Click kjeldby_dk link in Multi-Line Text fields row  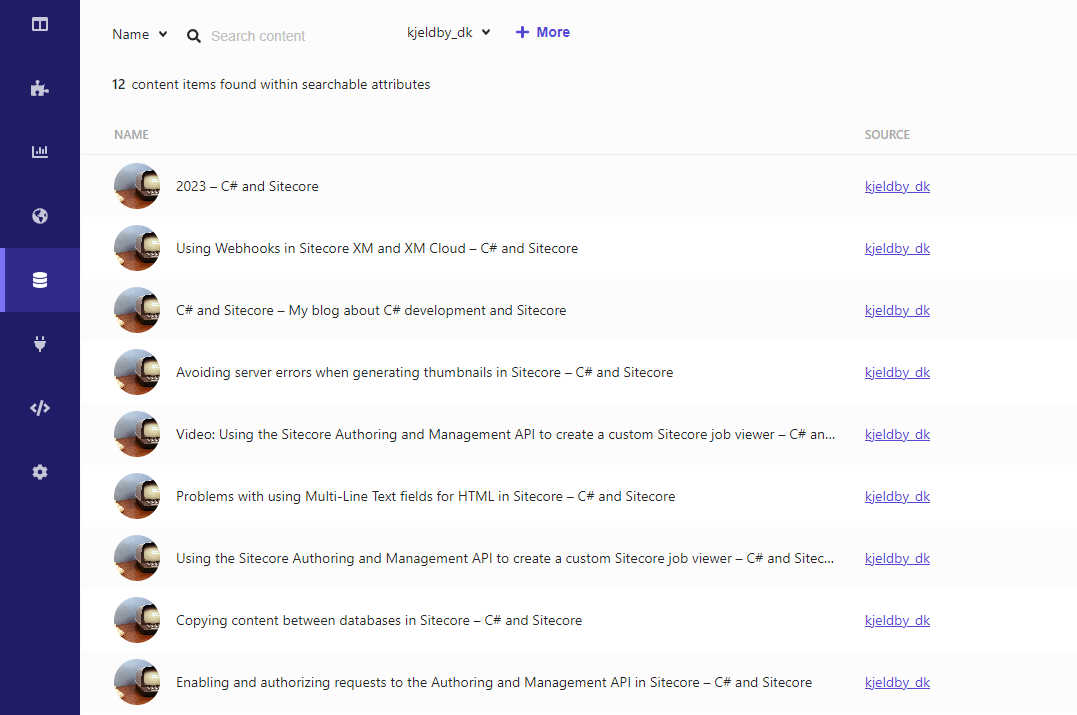point(897,496)
